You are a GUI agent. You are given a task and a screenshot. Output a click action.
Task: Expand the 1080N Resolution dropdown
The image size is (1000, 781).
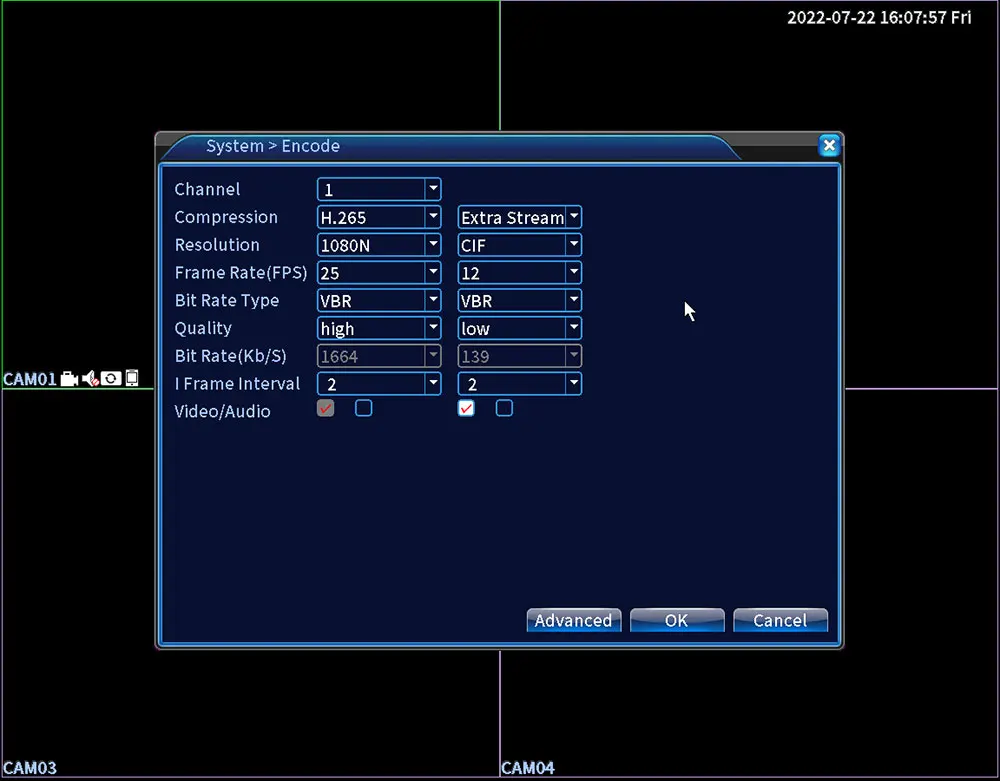pos(379,245)
